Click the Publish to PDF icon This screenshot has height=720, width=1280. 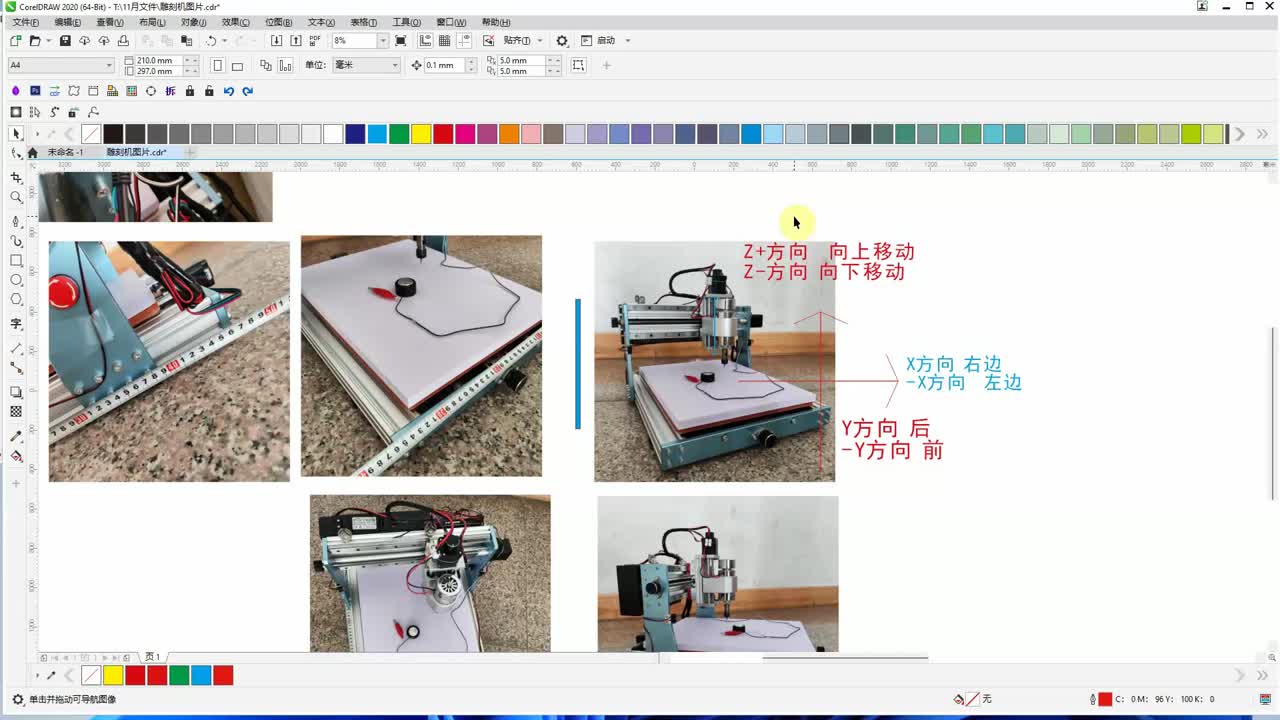coord(315,41)
